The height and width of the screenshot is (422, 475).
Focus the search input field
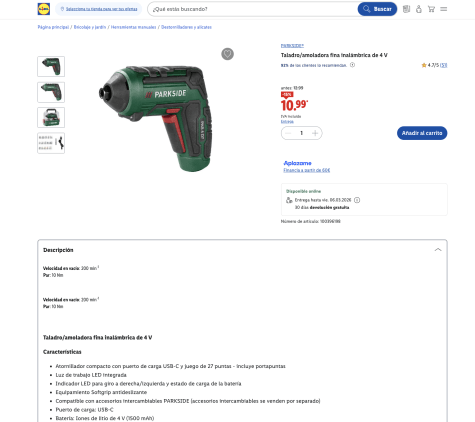click(253, 9)
